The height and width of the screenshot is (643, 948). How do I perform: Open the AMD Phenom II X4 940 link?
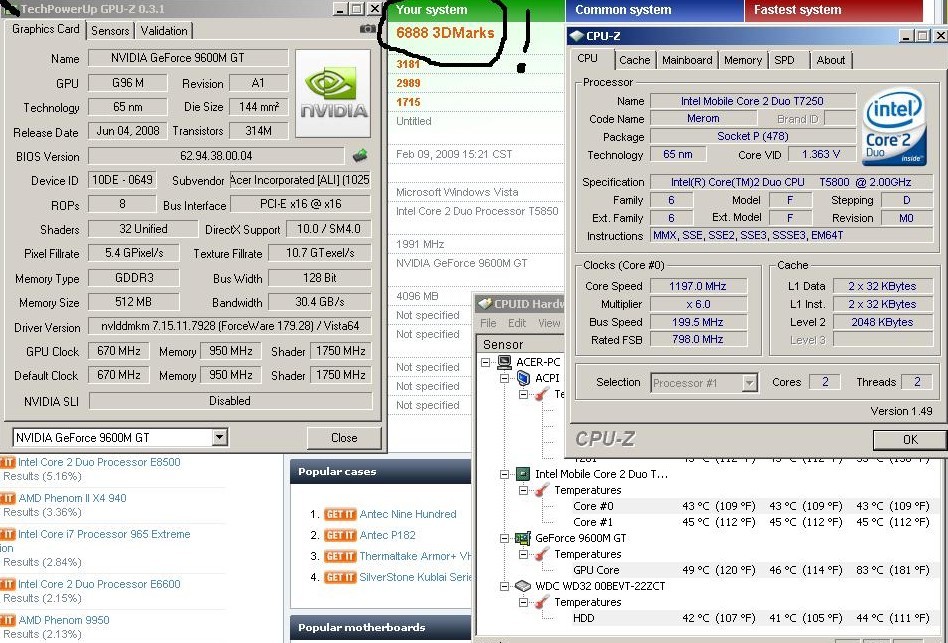pos(73,499)
